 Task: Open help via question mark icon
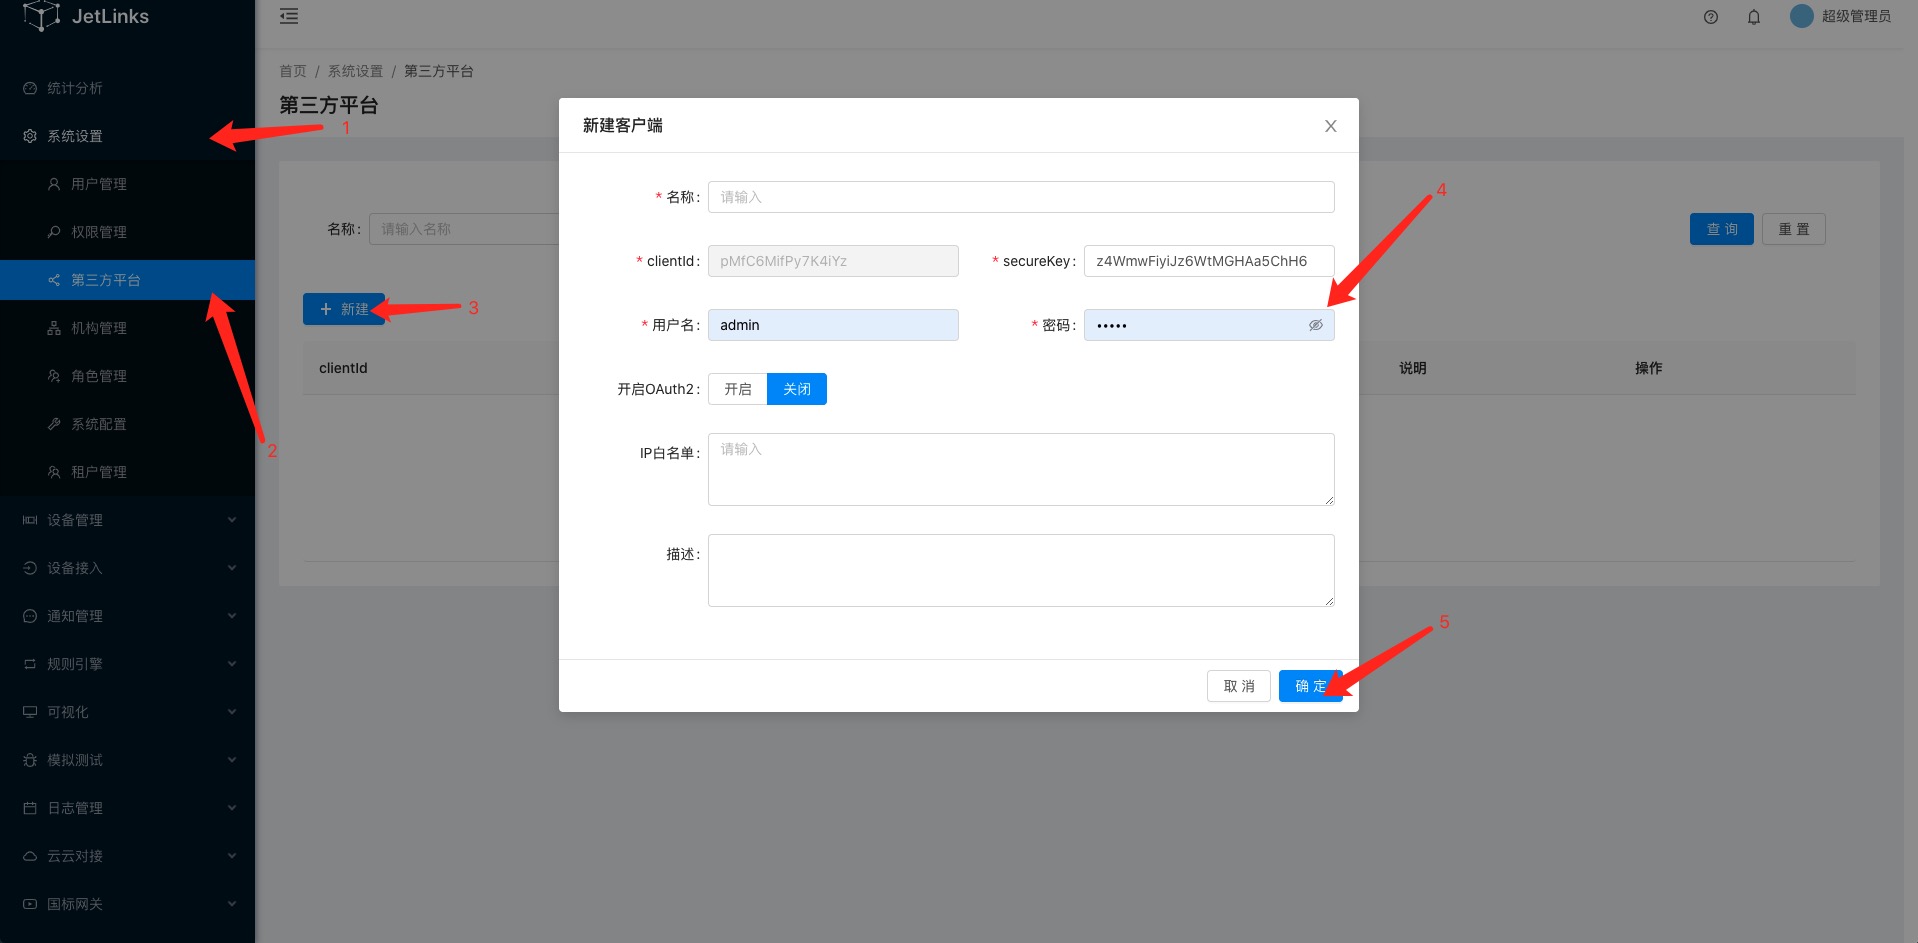pos(1710,17)
